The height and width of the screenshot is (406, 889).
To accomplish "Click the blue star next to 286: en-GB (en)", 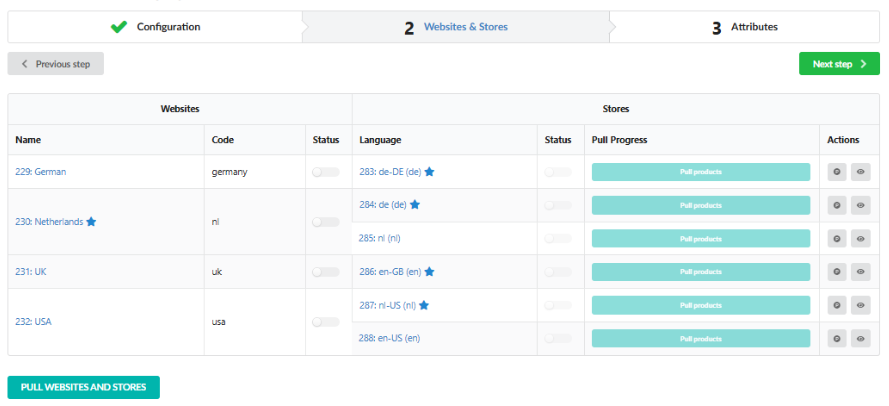I will click(x=429, y=272).
